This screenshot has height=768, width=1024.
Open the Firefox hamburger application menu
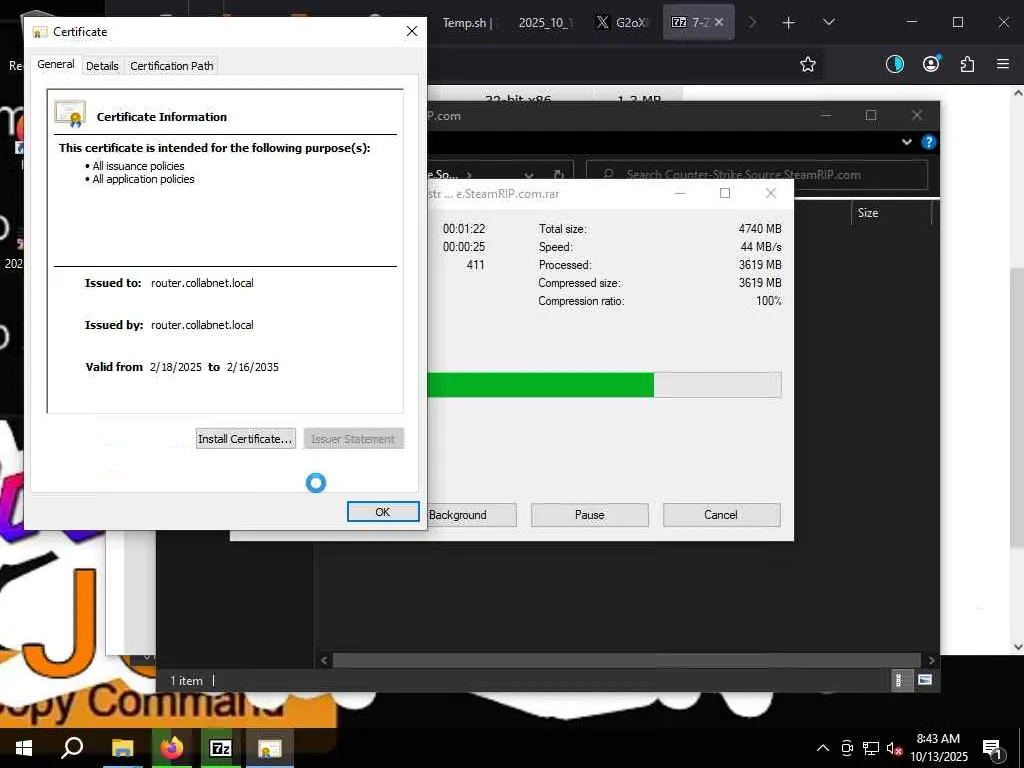point(1003,64)
